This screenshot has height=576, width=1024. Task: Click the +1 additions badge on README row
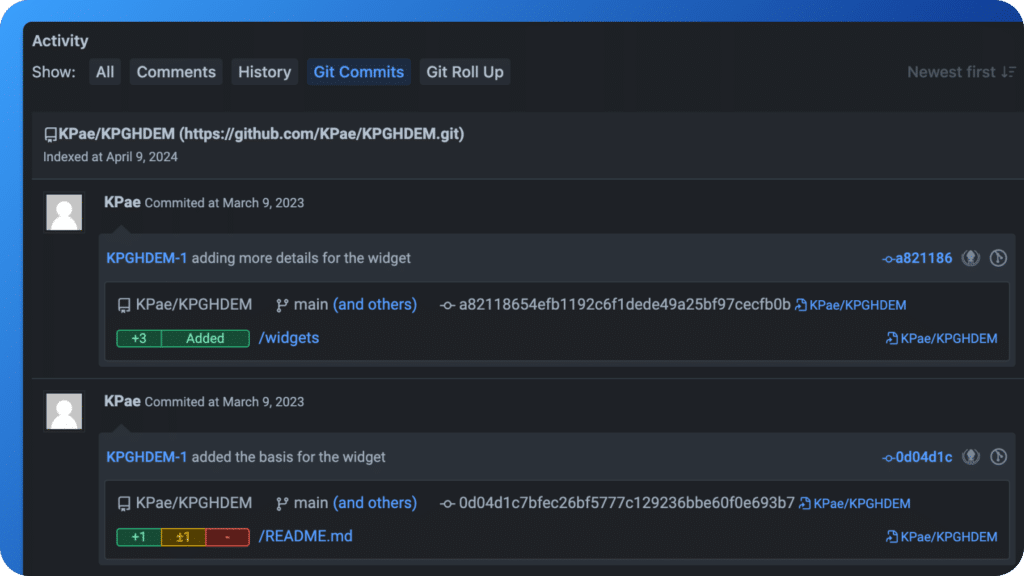[139, 537]
